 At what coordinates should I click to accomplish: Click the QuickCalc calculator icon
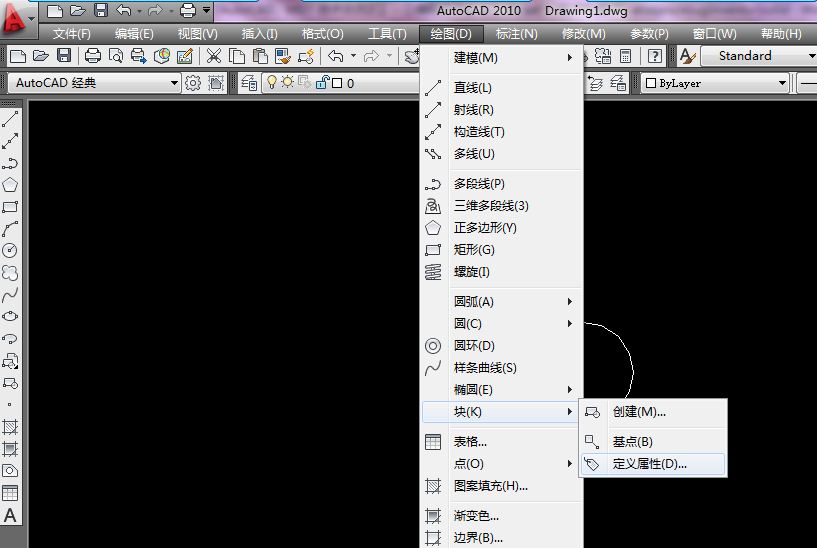(x=626, y=55)
